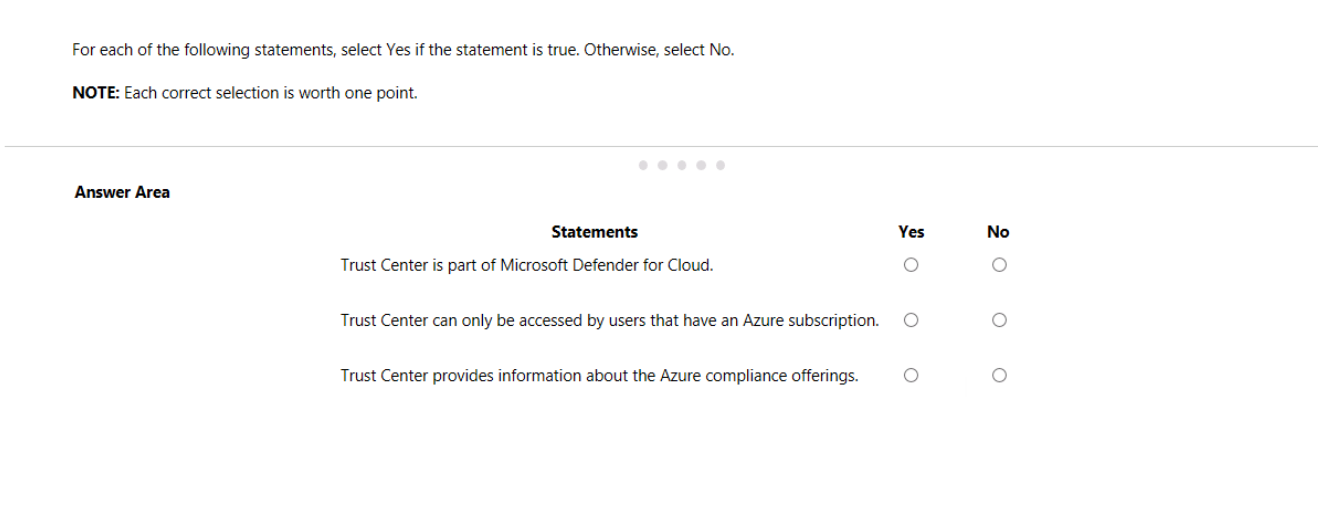1318x525 pixels.
Task: Mark No for the compliance offerings statement
Action: pyautogui.click(x=998, y=376)
